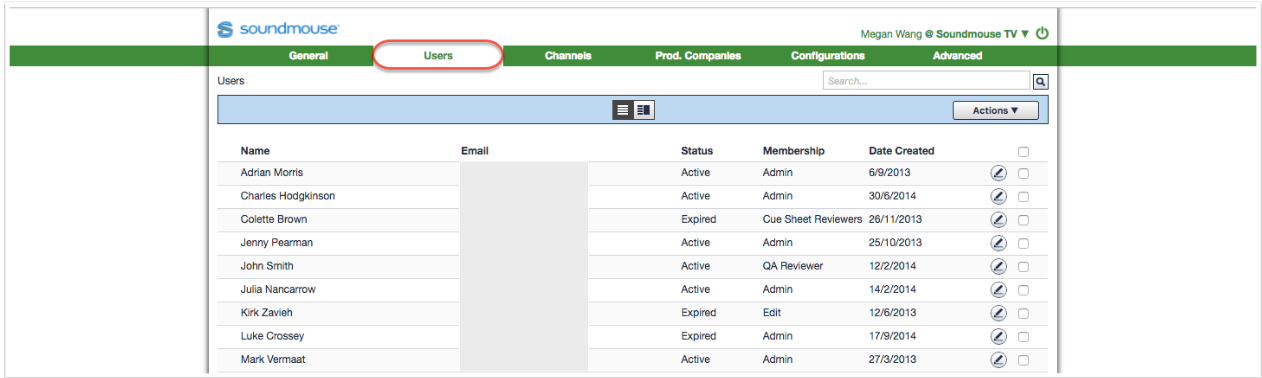Click the date 30/6/2014
Screen dimensions: 1262x378
click(x=892, y=196)
